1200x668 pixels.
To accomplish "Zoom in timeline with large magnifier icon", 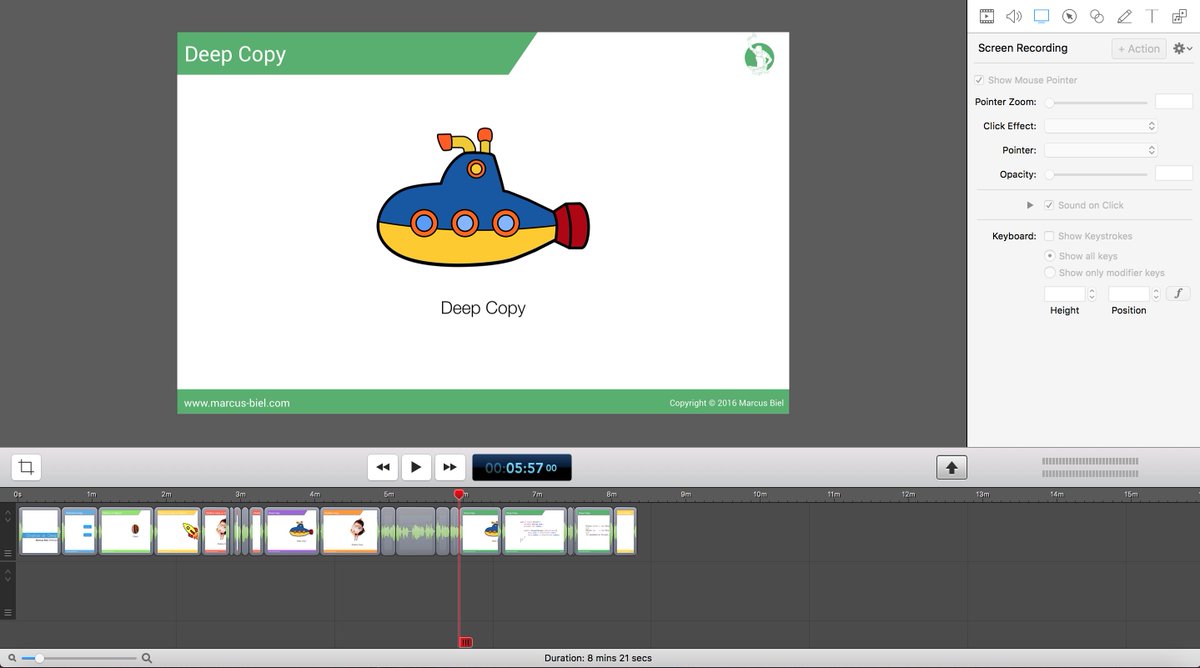I will point(147,658).
